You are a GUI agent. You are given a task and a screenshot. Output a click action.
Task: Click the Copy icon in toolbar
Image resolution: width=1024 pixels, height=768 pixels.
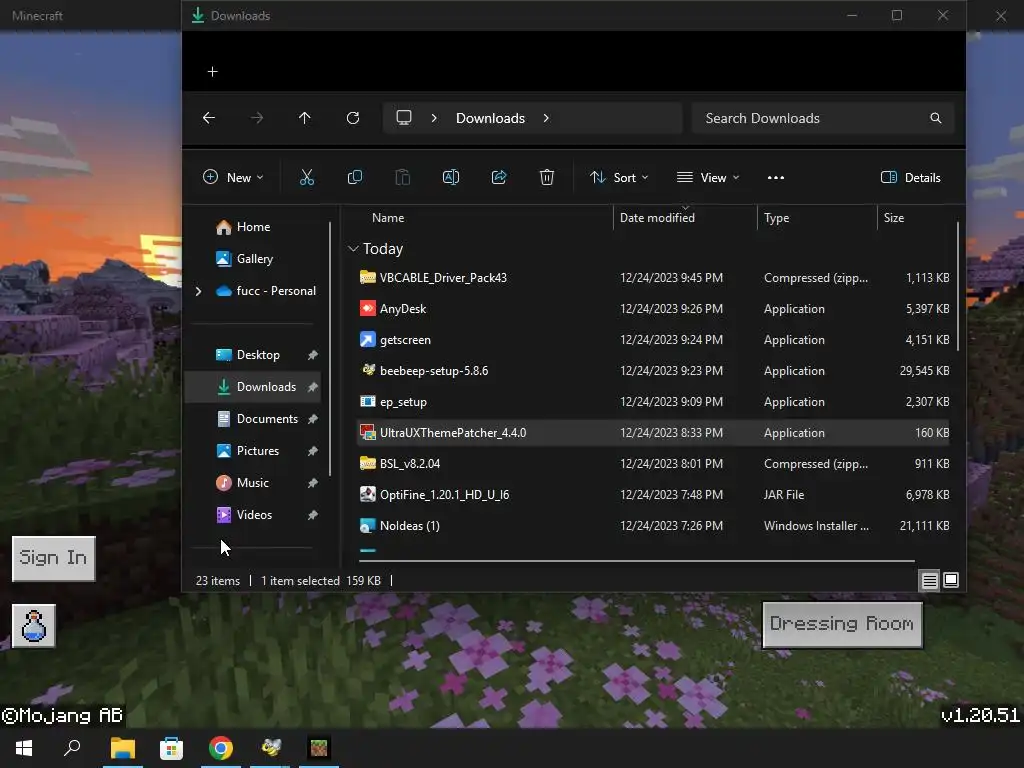pyautogui.click(x=355, y=177)
